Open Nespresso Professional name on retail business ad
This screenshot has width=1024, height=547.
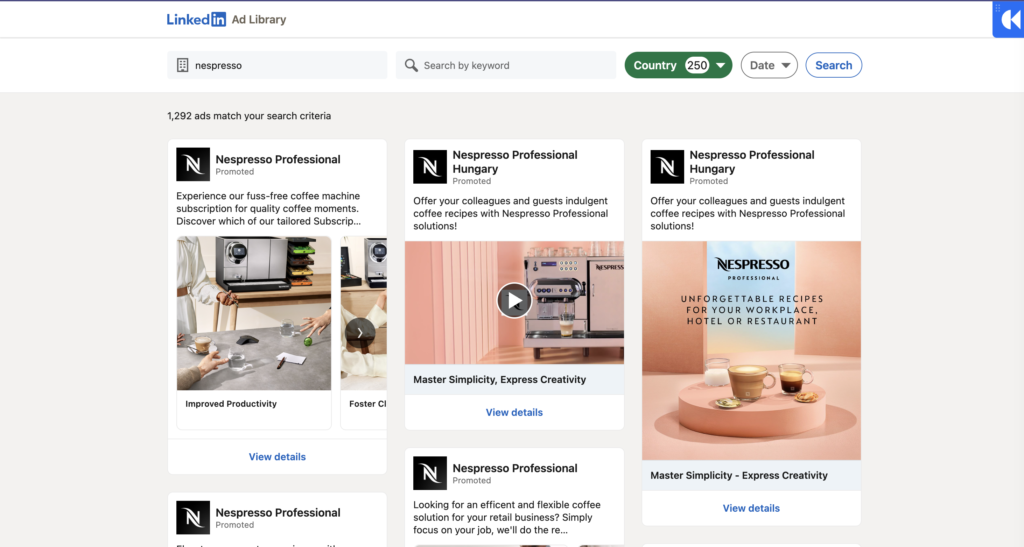click(x=515, y=468)
